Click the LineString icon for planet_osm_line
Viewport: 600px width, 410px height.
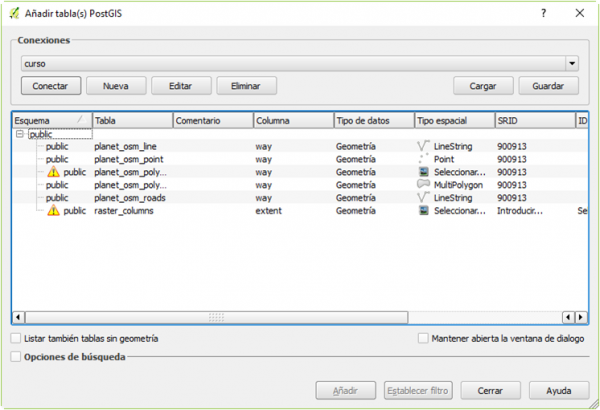(424, 146)
